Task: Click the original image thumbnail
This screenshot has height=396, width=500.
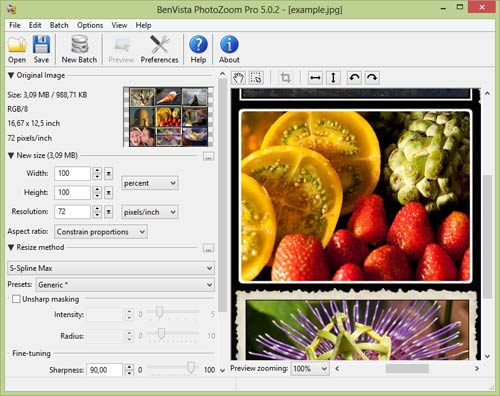Action: pos(168,117)
